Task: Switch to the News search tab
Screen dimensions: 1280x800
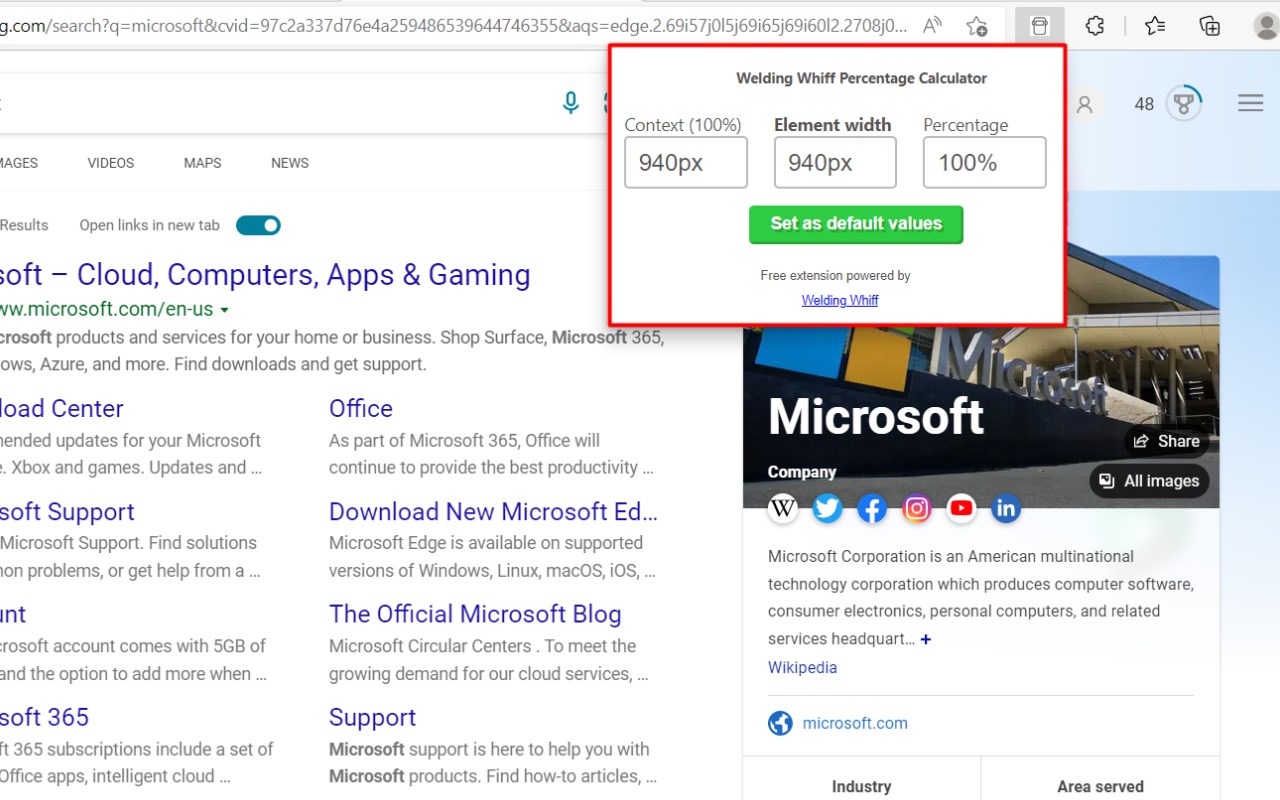Action: [x=290, y=163]
